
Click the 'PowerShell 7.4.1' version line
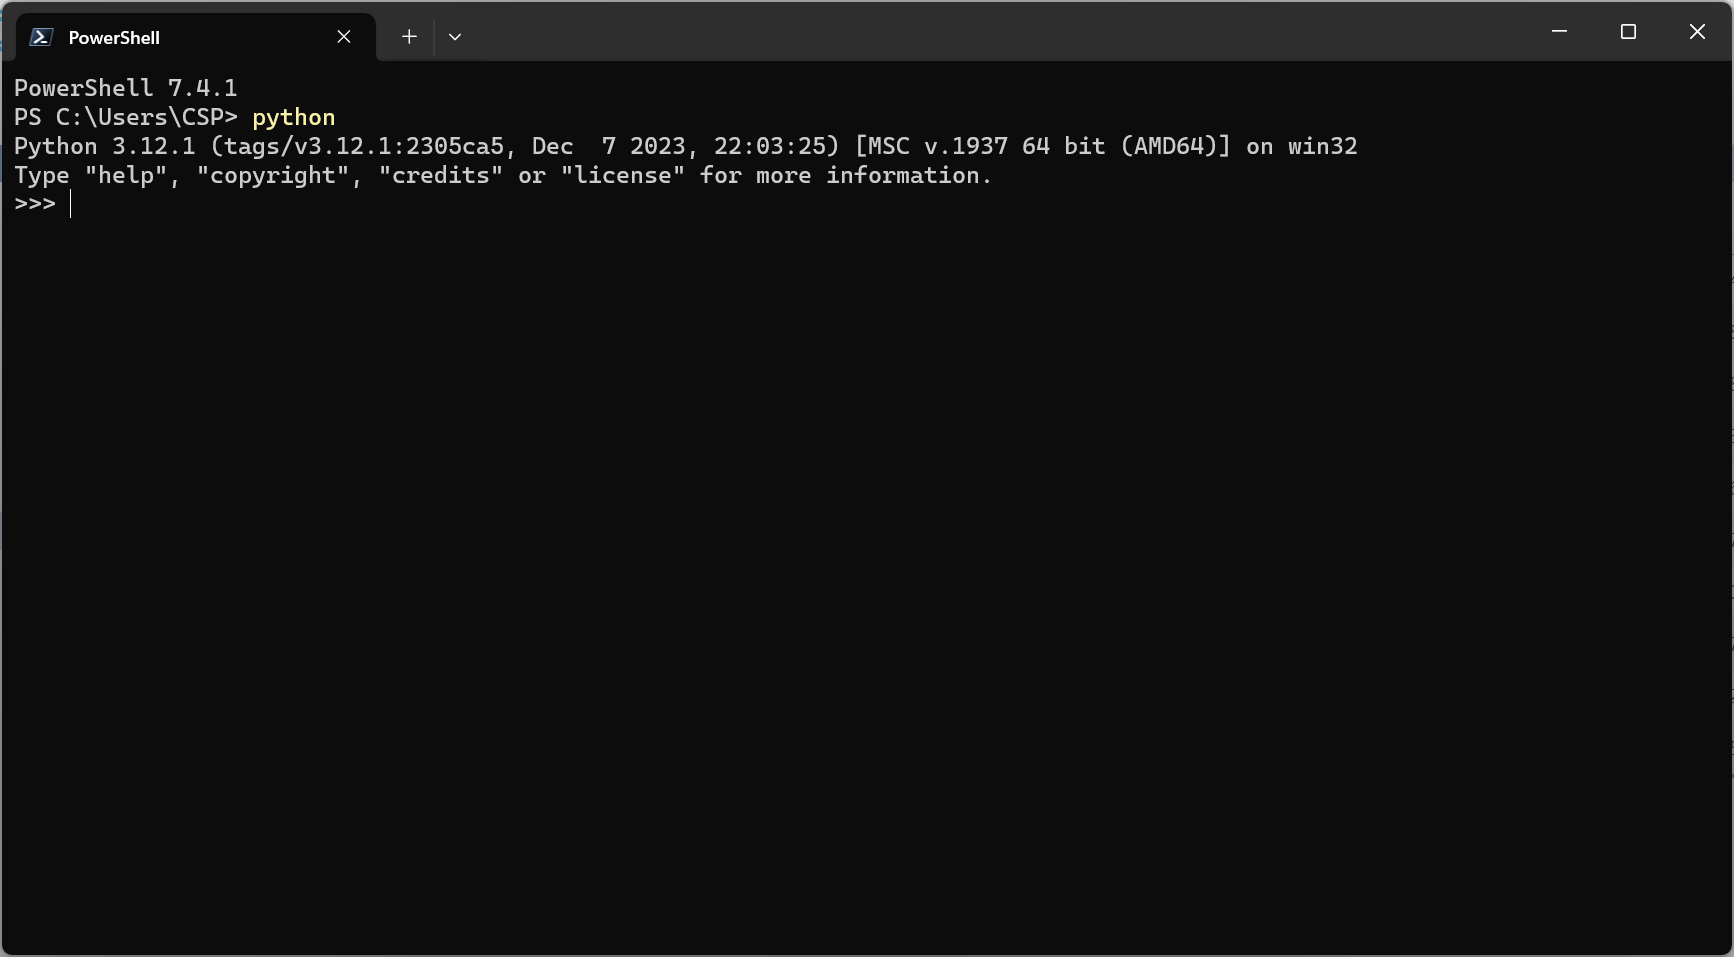126,88
